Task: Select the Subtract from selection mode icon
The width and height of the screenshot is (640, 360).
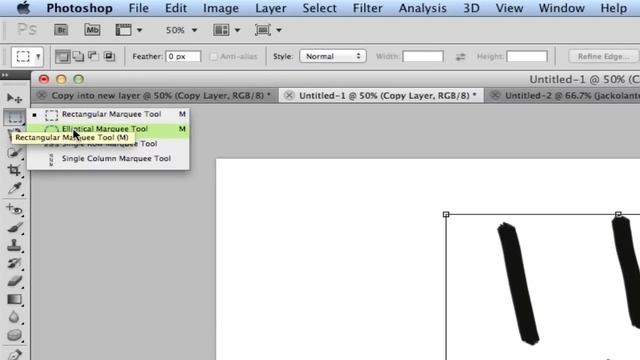Action: (x=93, y=56)
